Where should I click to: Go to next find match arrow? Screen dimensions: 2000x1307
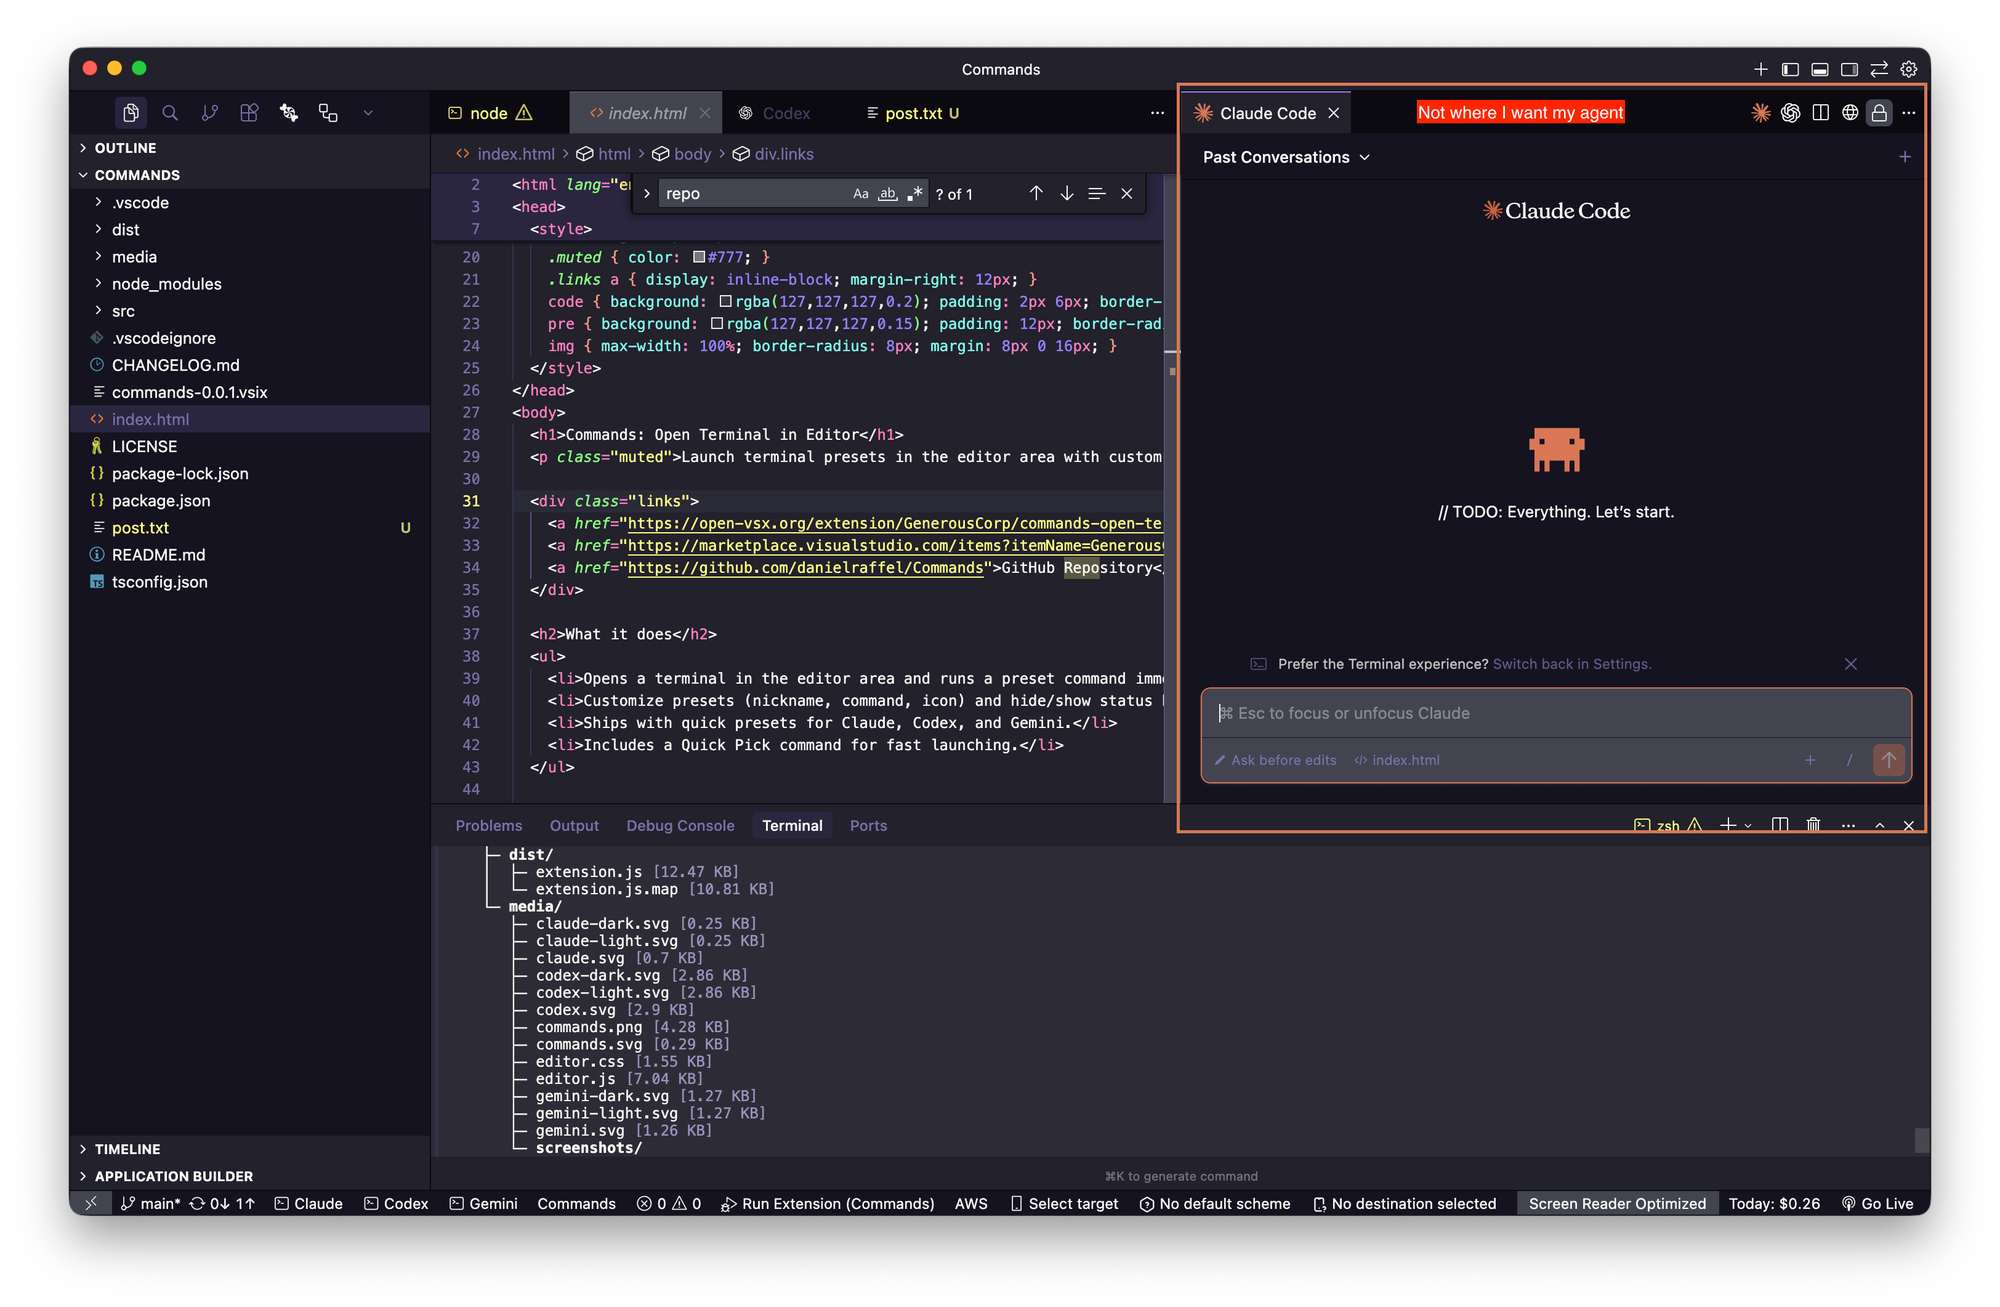pyautogui.click(x=1067, y=194)
